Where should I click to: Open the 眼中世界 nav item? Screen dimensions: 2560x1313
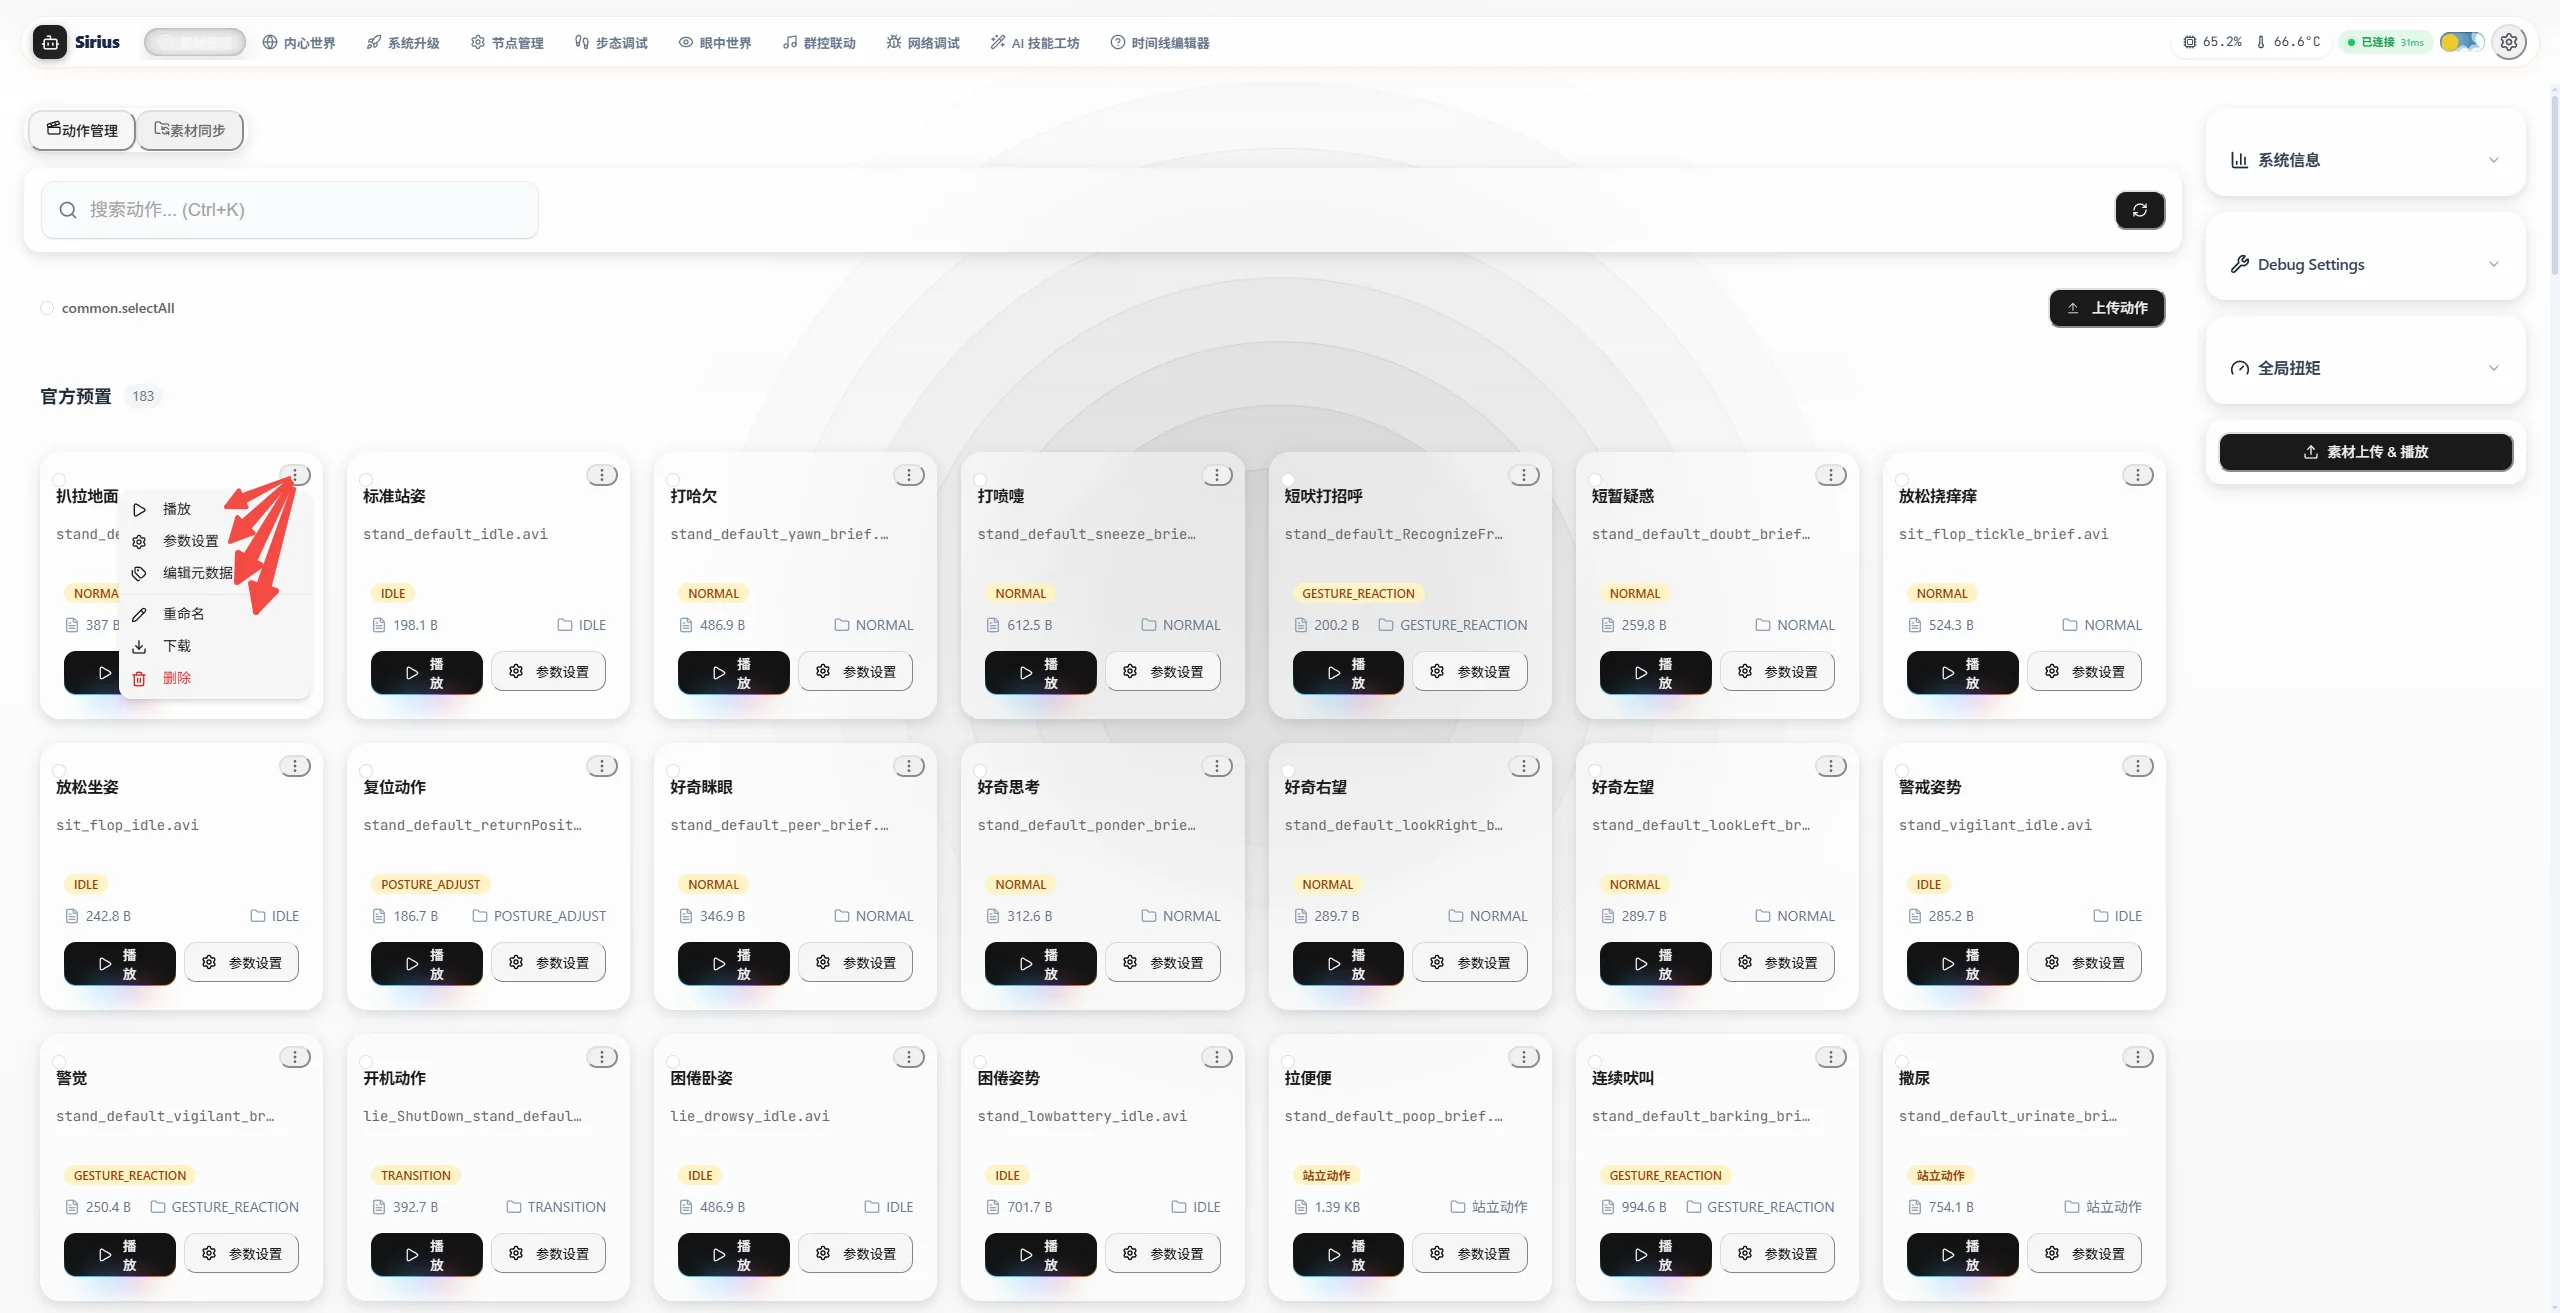click(715, 43)
